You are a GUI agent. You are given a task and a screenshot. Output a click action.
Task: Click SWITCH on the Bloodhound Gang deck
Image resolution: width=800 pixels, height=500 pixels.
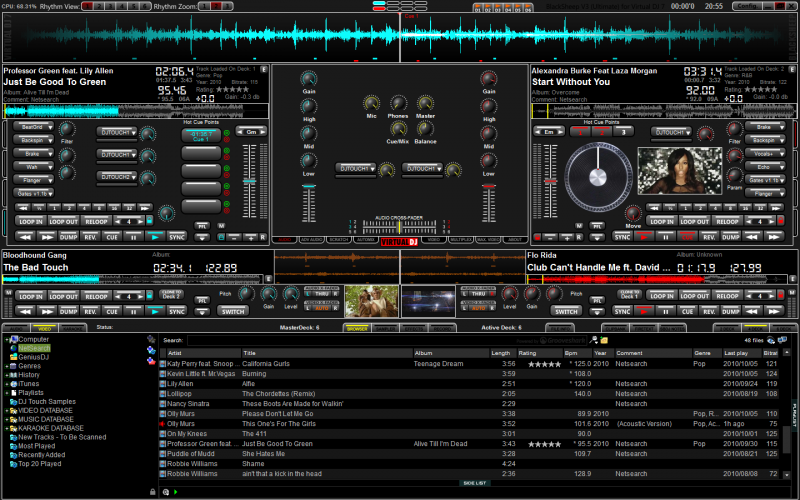tap(233, 311)
